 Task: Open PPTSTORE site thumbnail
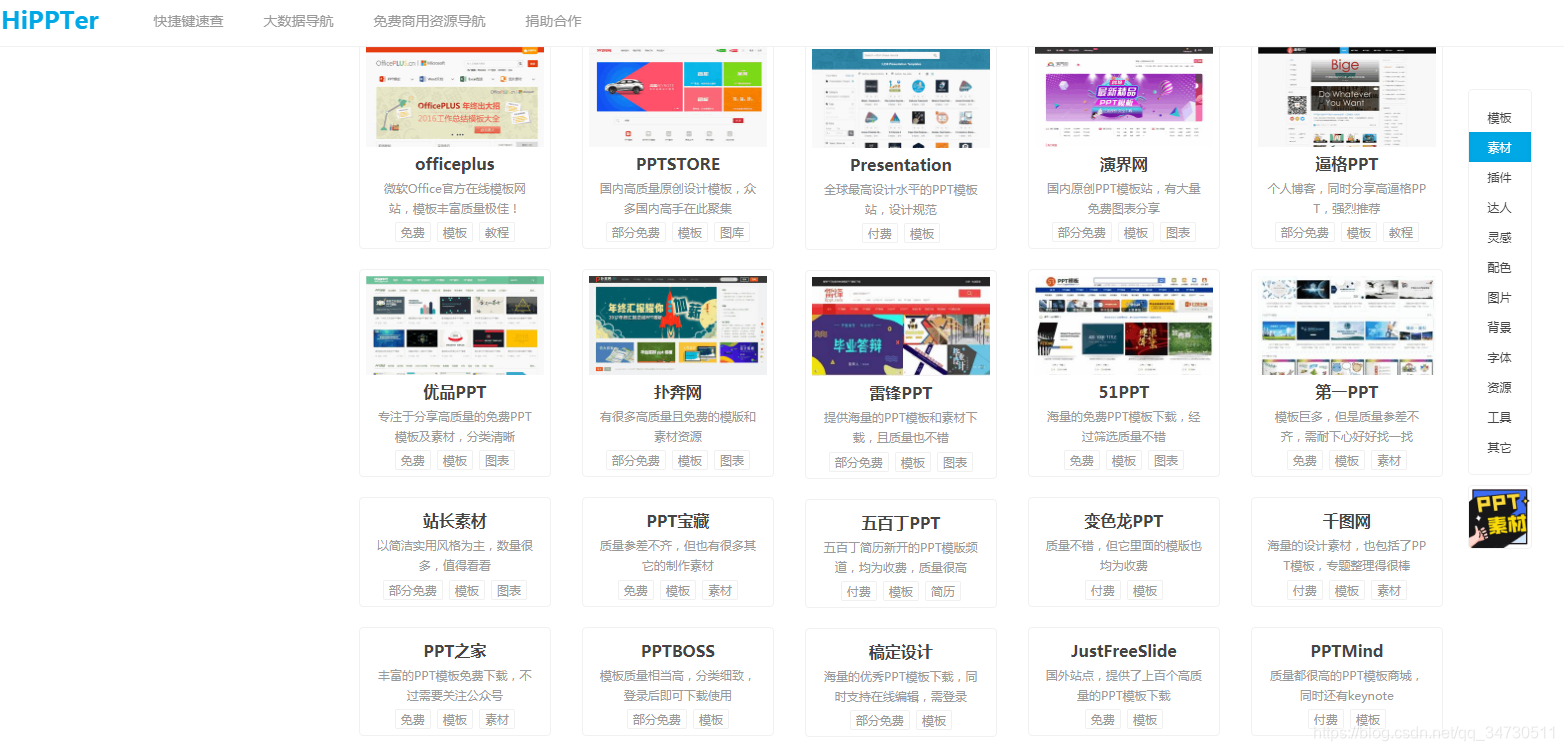point(678,97)
